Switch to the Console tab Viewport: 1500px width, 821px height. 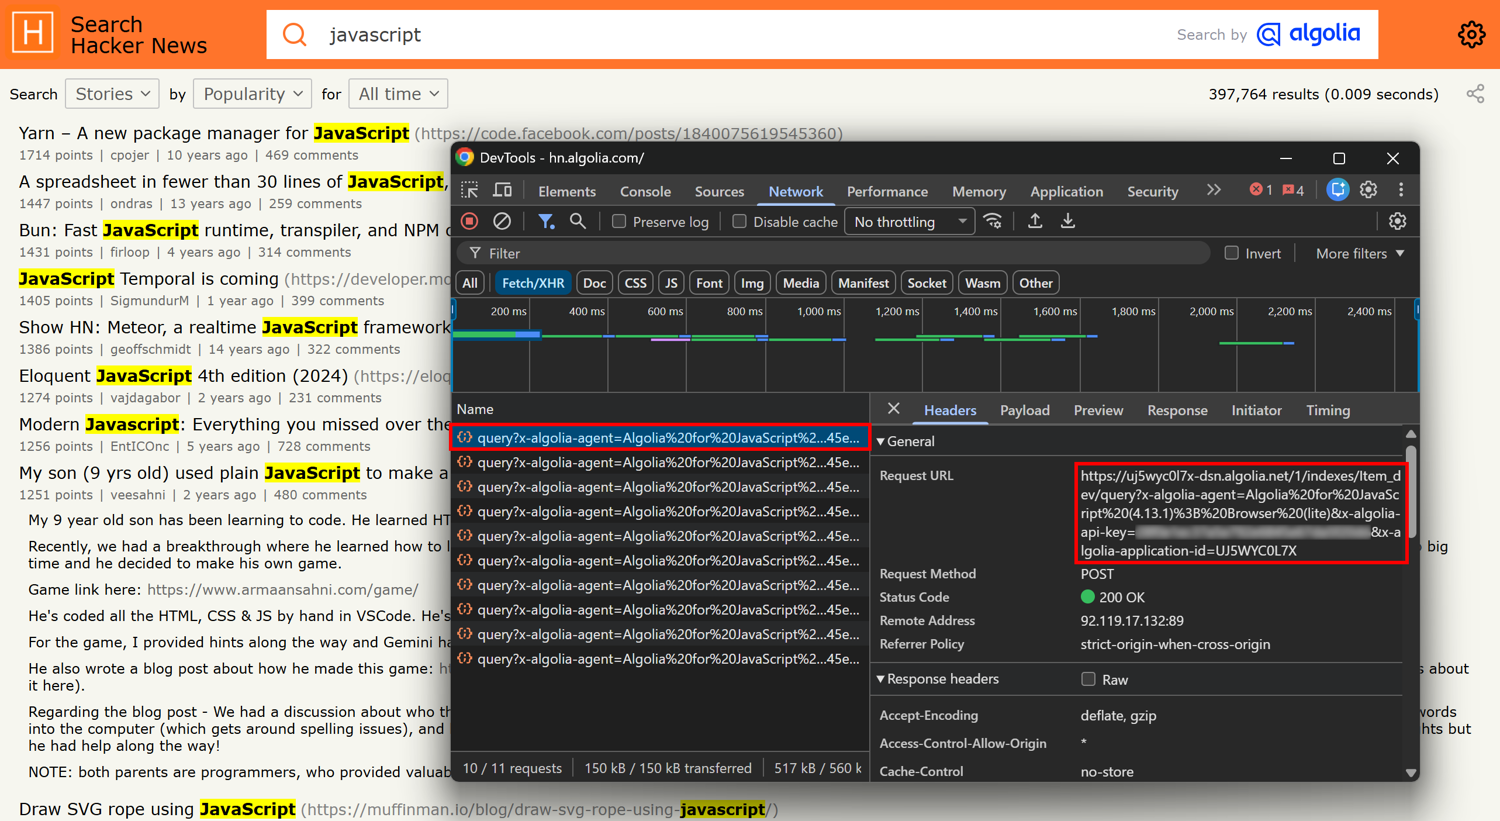click(x=645, y=191)
